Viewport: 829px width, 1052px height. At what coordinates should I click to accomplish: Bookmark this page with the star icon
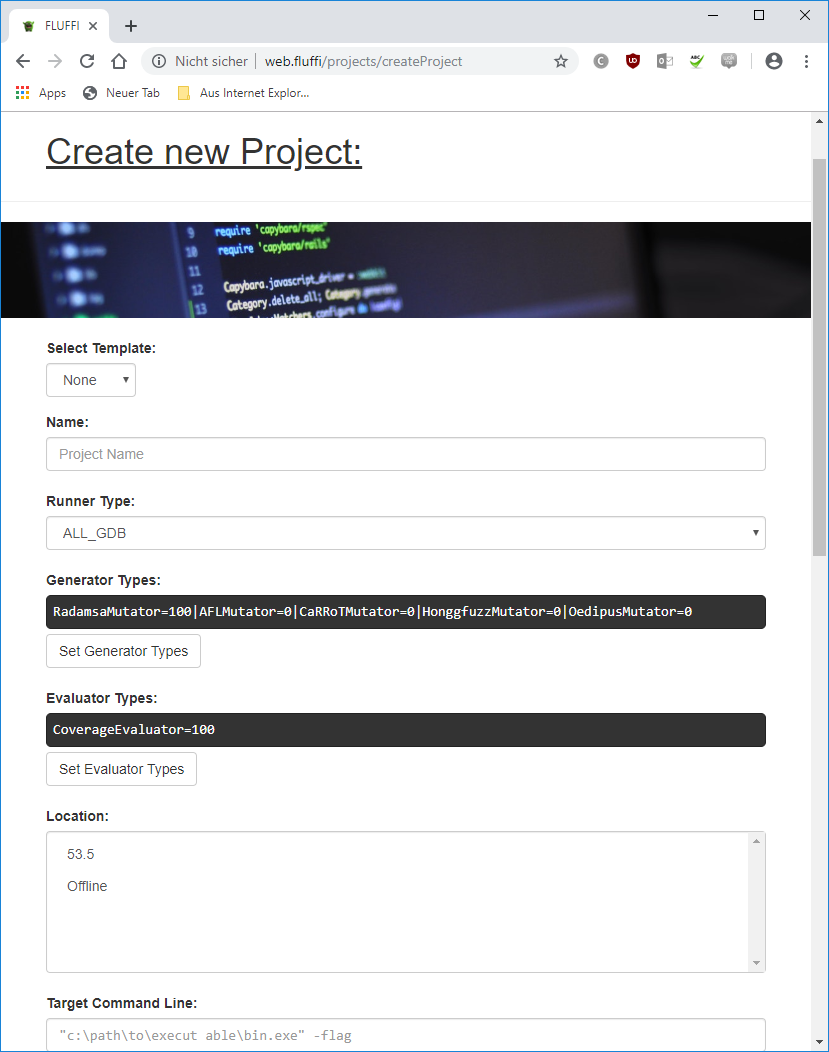561,61
